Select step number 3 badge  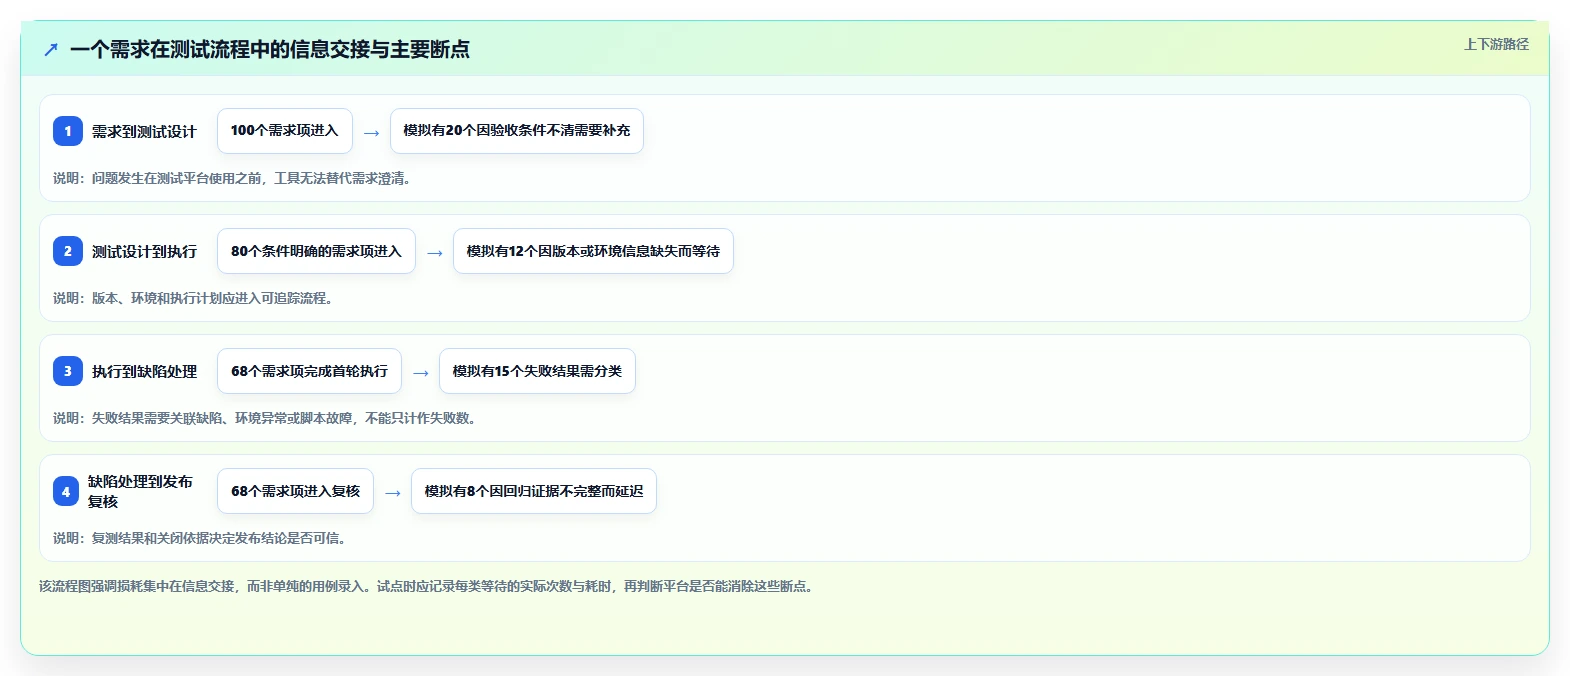(x=68, y=371)
